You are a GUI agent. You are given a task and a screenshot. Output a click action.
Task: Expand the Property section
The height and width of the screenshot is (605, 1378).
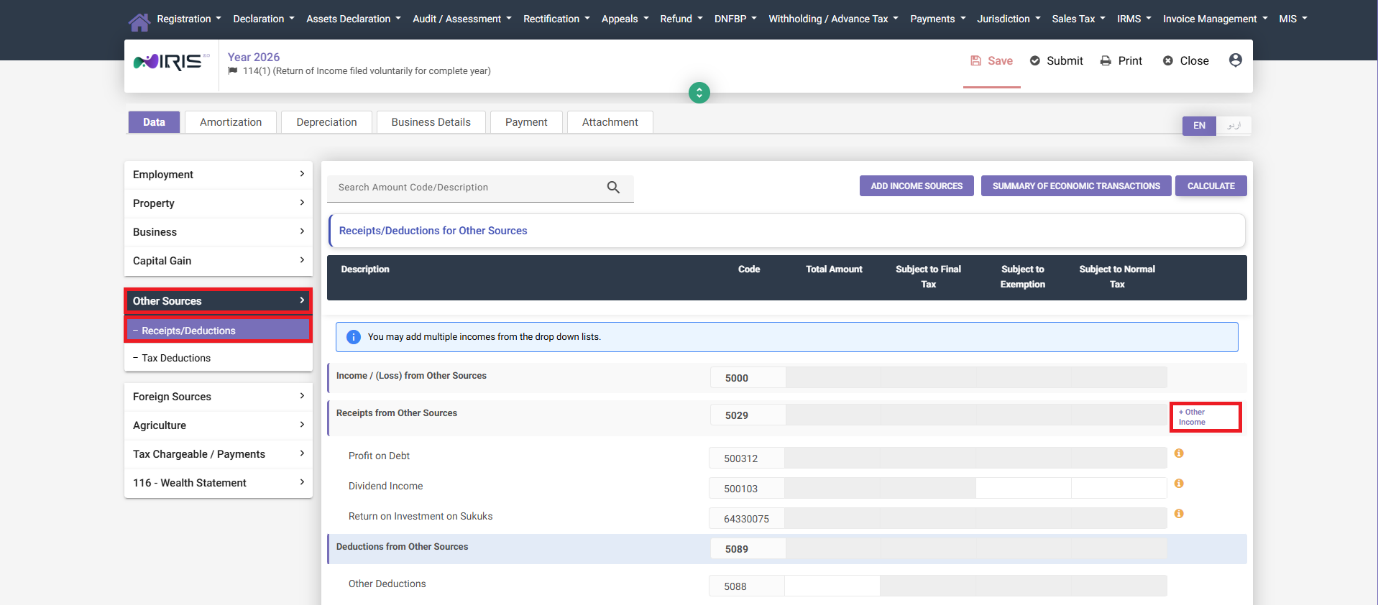point(218,203)
